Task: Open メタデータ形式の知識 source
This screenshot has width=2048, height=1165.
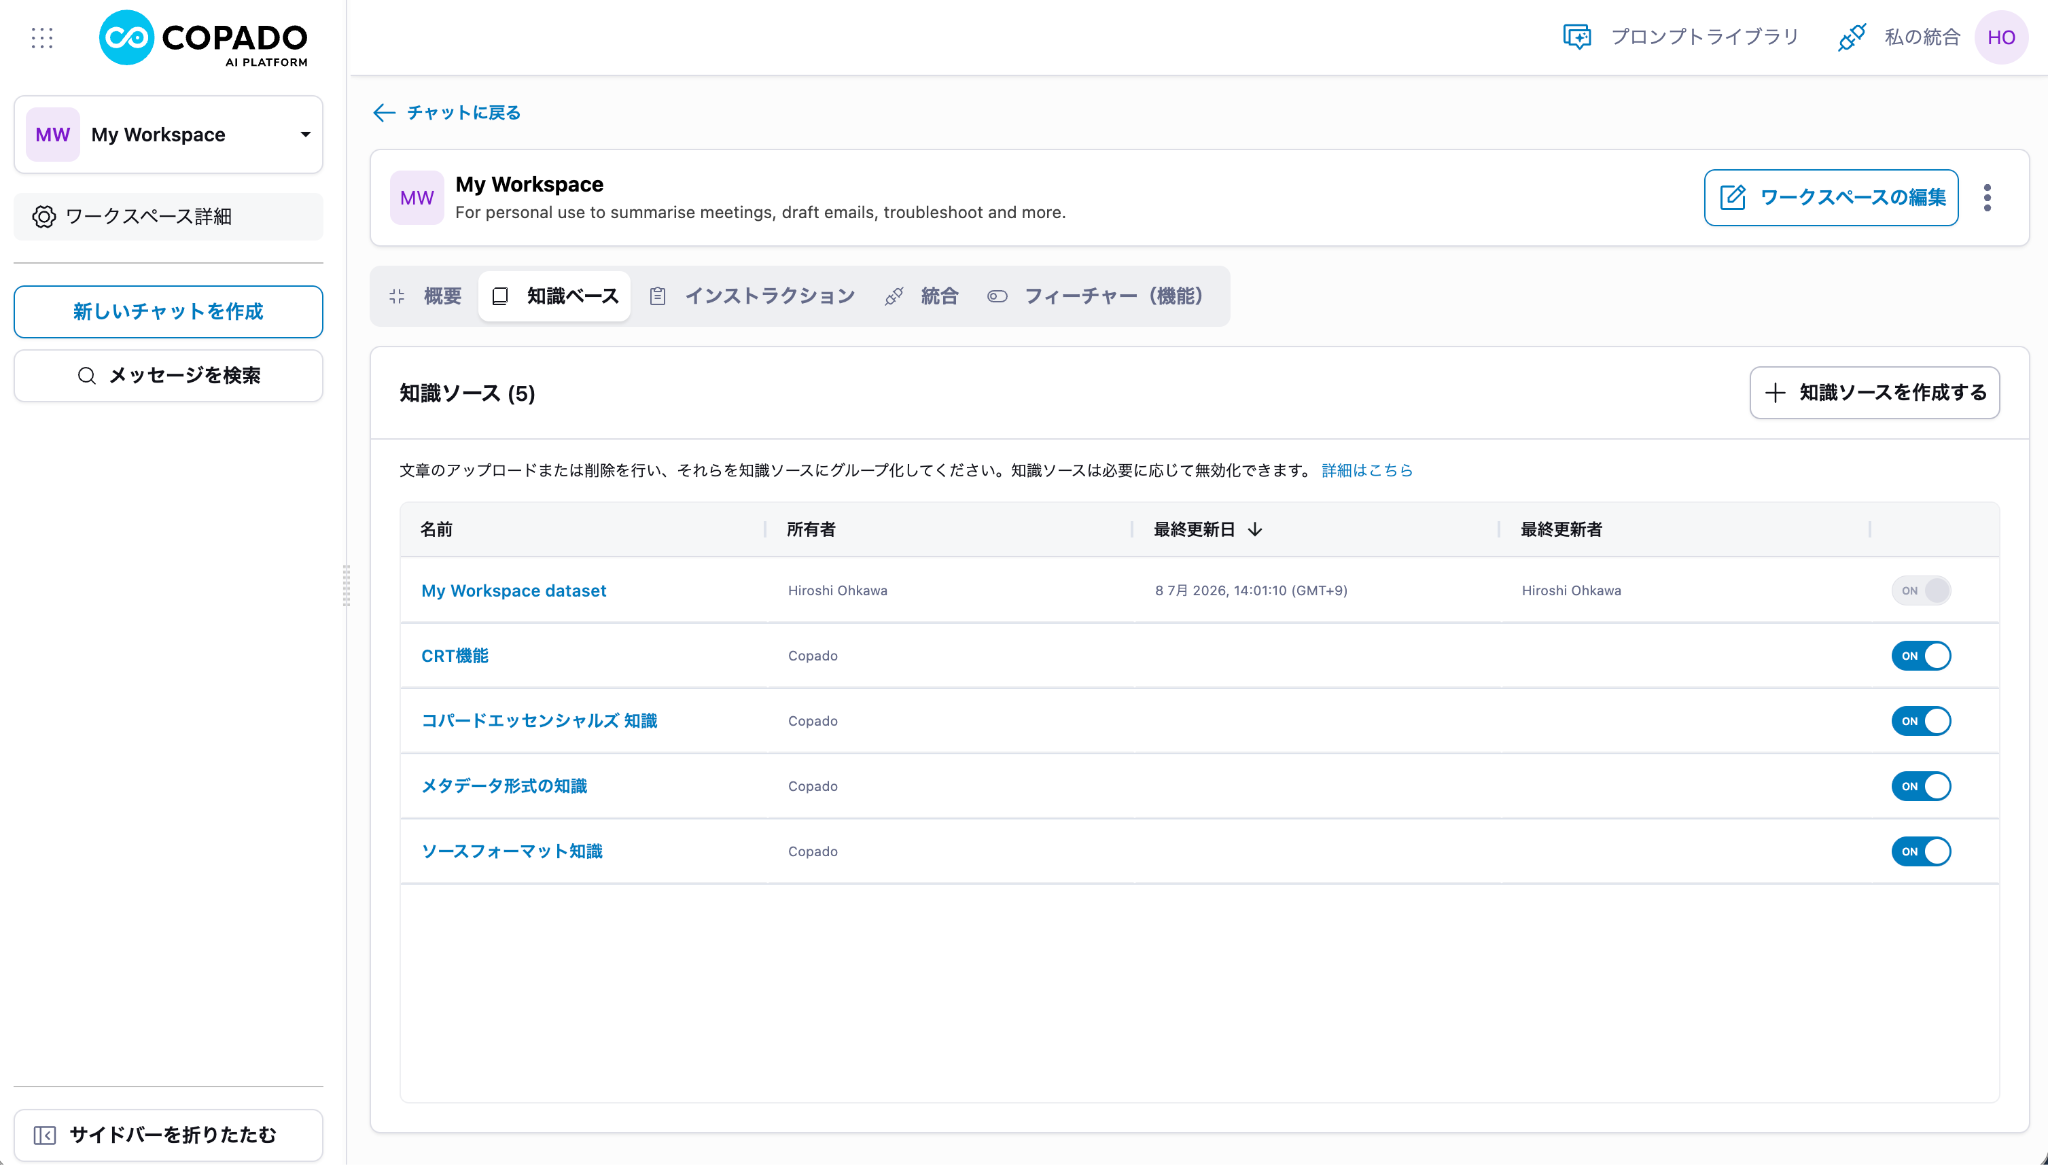Action: [x=504, y=786]
